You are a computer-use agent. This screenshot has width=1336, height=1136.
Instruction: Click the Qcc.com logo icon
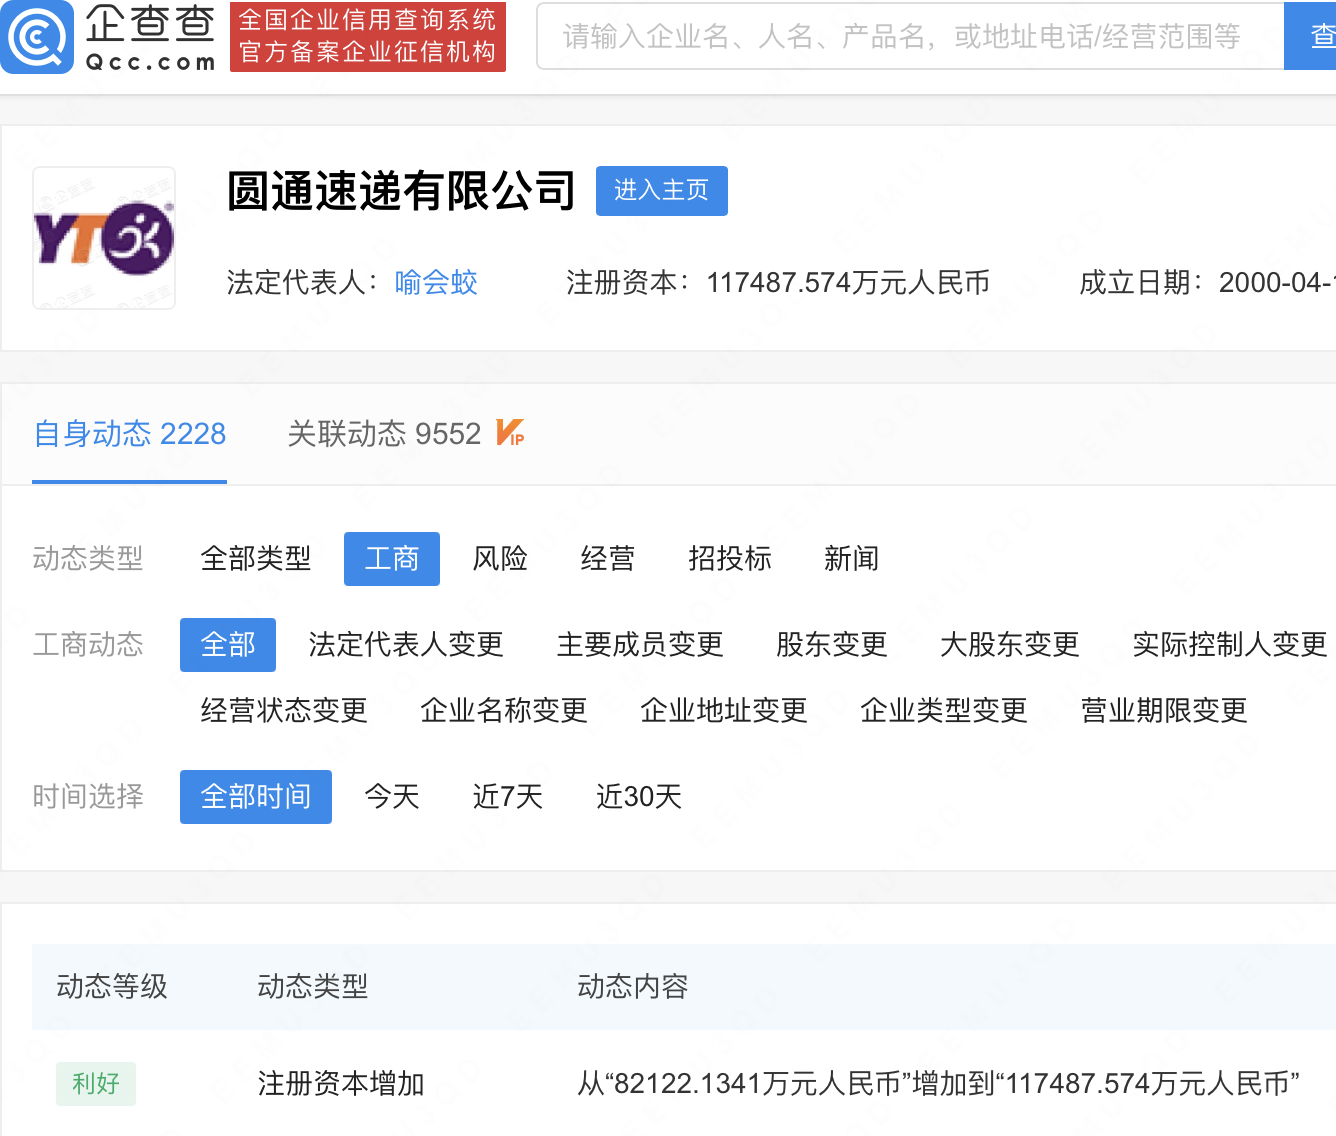[x=38, y=37]
